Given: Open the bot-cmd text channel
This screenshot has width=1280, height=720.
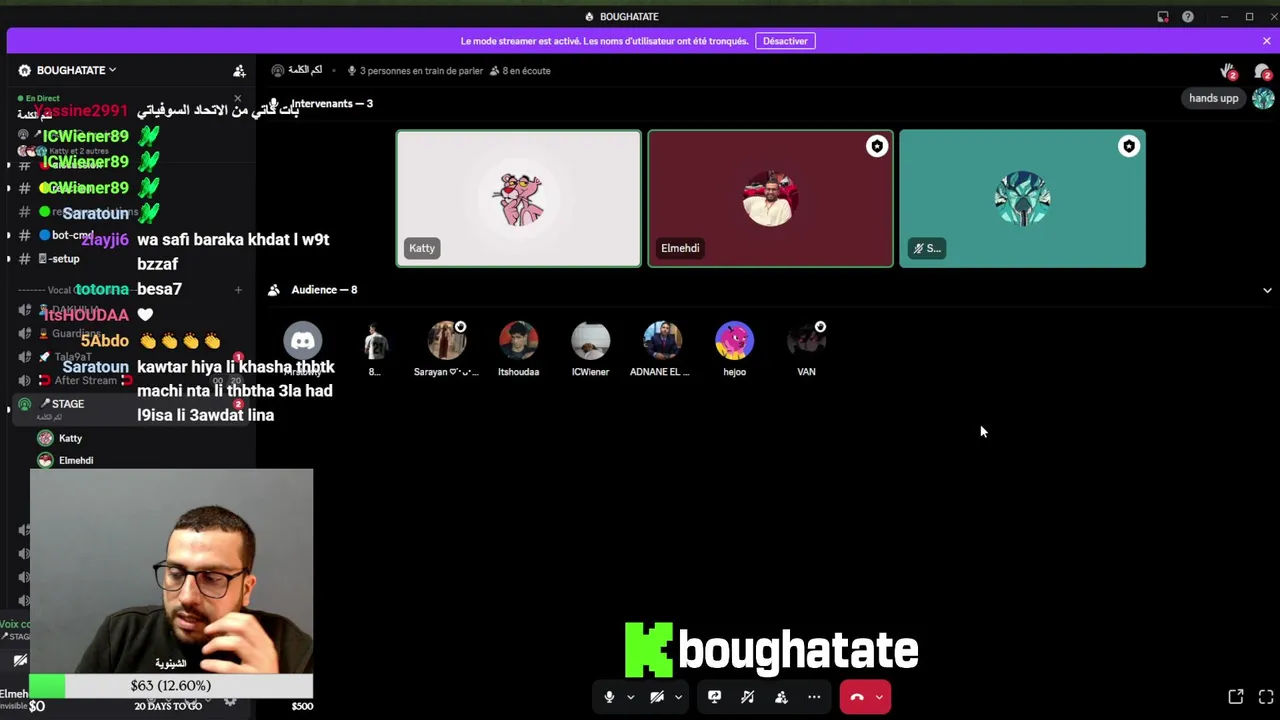Looking at the screenshot, I should pyautogui.click(x=72, y=235).
